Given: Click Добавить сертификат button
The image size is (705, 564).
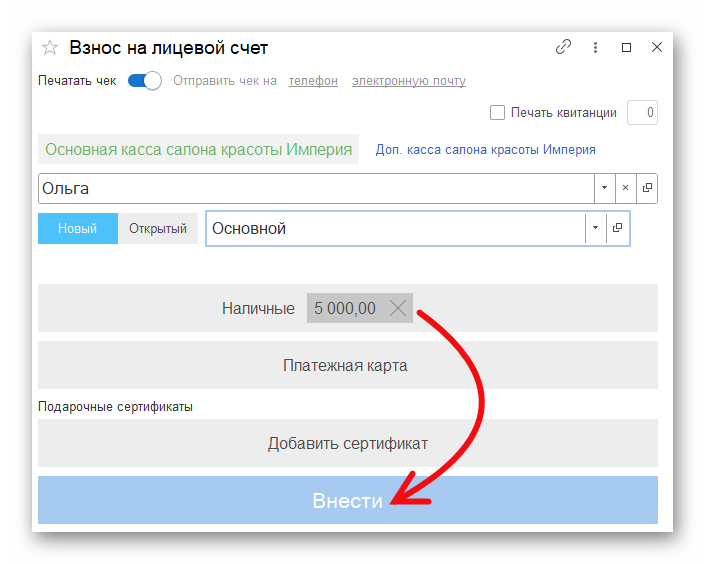Looking at the screenshot, I should click(348, 443).
